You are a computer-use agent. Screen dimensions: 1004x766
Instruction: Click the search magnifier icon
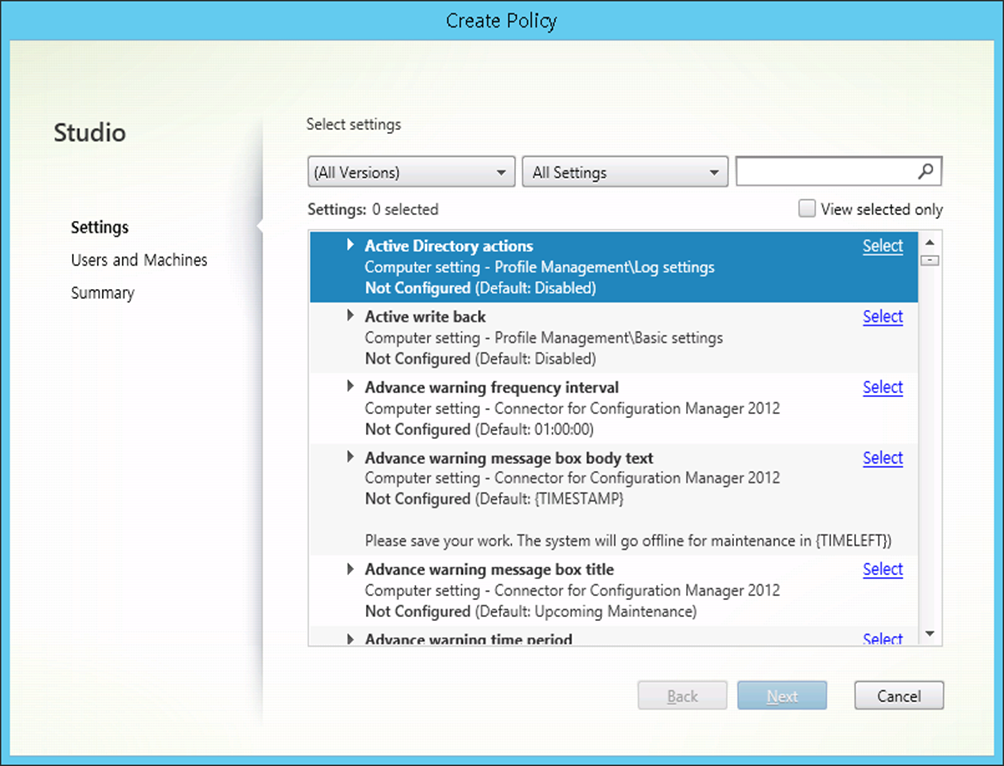click(x=925, y=171)
